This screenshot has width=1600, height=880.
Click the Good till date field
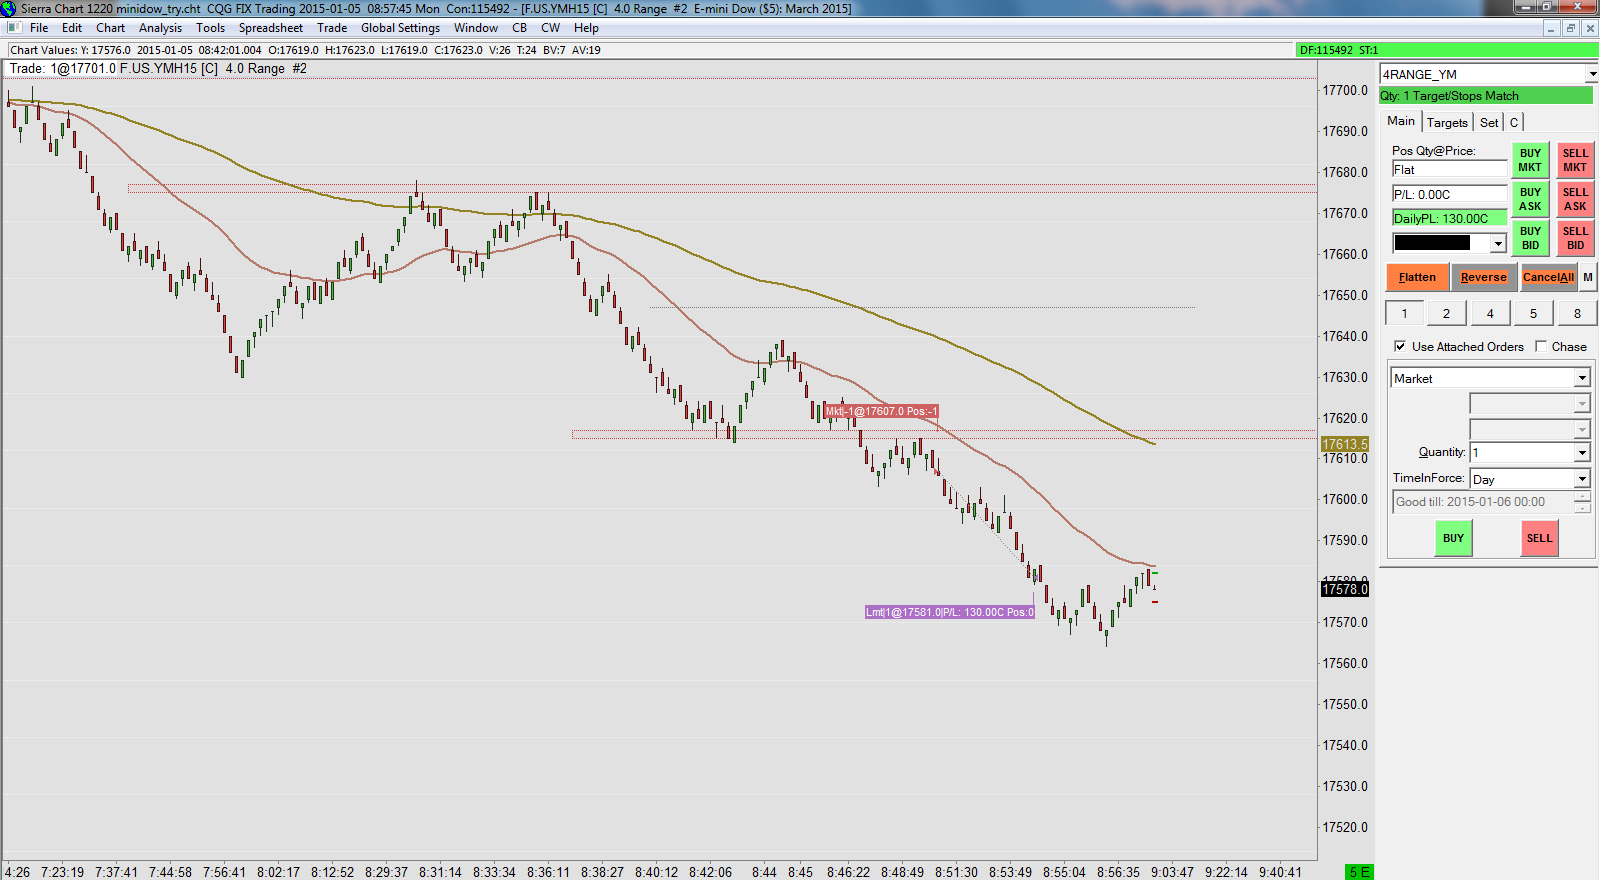[x=1483, y=502]
